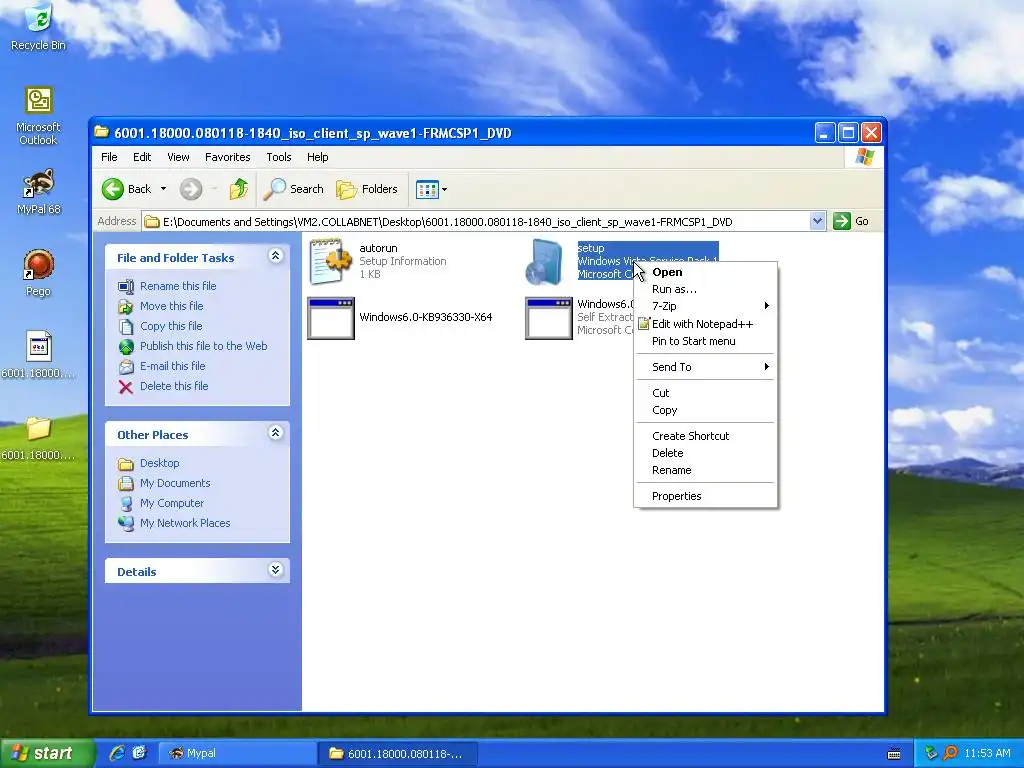
Task: Expand the Send To submenu
Action: click(706, 367)
